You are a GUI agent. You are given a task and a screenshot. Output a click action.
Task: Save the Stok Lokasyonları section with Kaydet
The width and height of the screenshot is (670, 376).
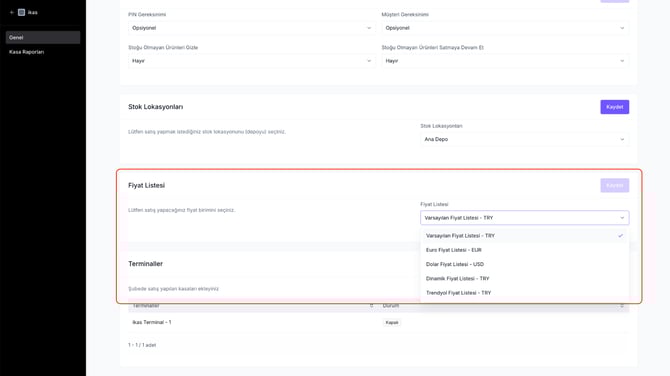614,107
